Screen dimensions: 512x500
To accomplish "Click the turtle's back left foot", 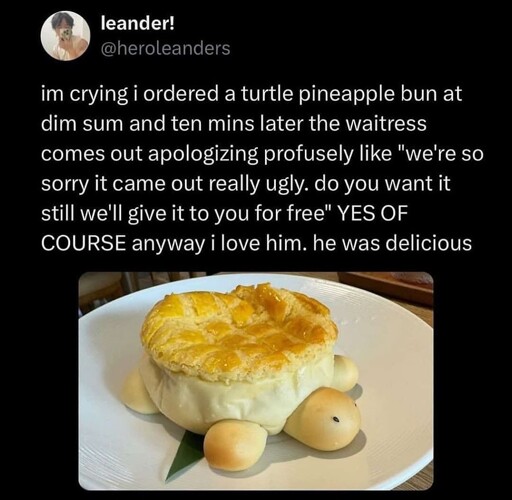I will coord(137,391).
